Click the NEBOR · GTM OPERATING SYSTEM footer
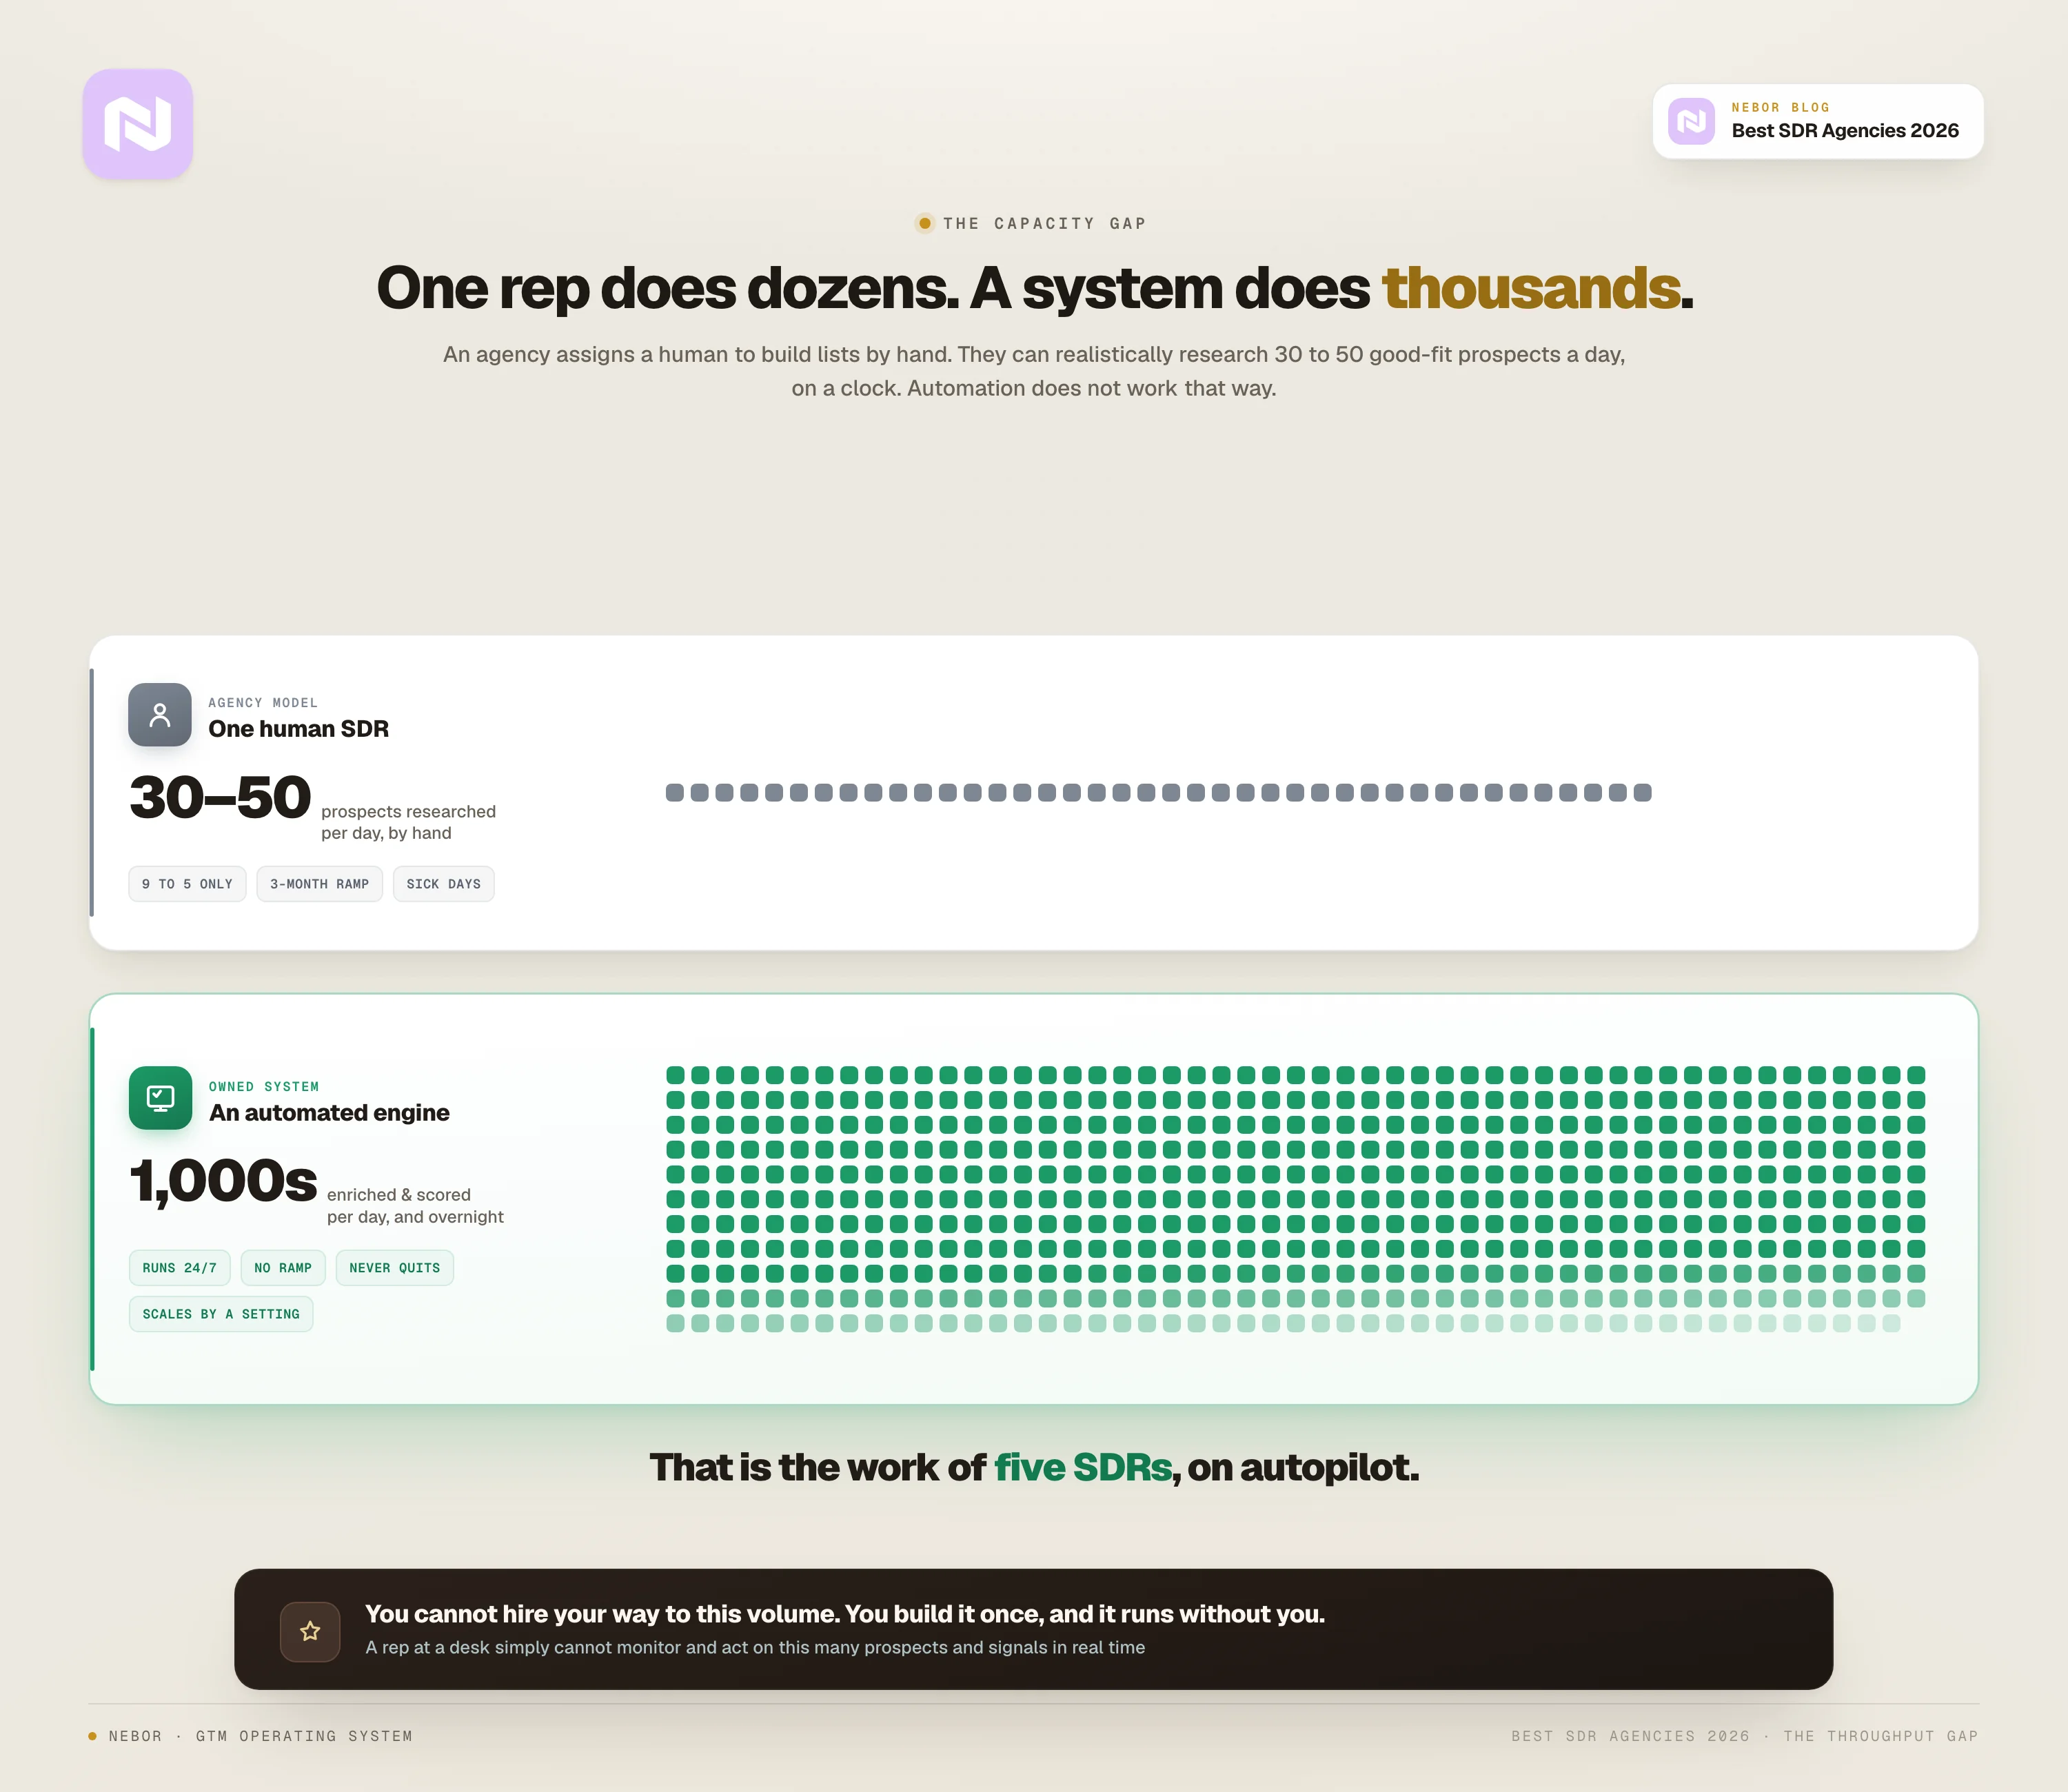This screenshot has height=1792, width=2068. [x=251, y=1736]
